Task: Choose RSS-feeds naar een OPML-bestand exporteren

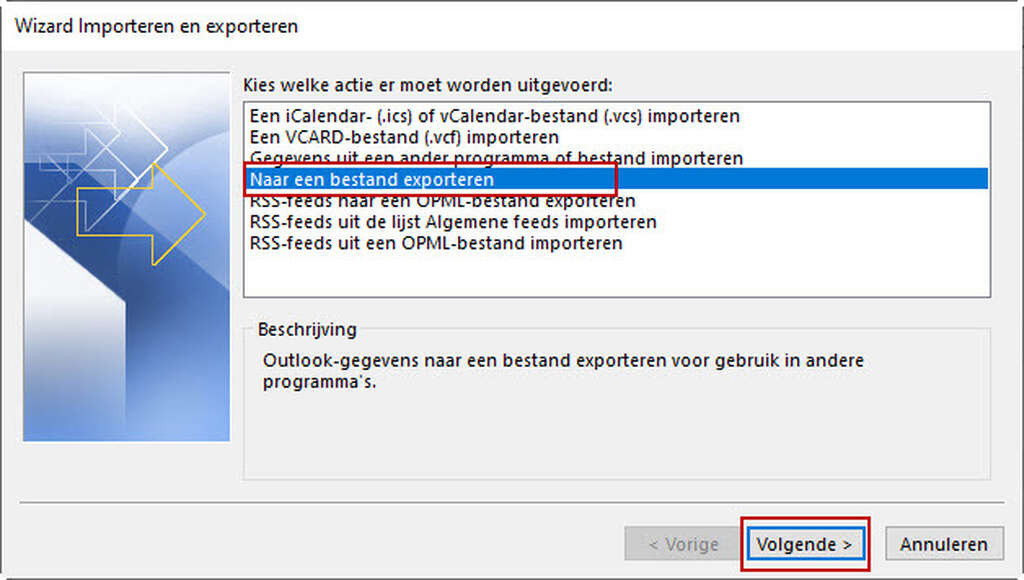Action: [442, 201]
